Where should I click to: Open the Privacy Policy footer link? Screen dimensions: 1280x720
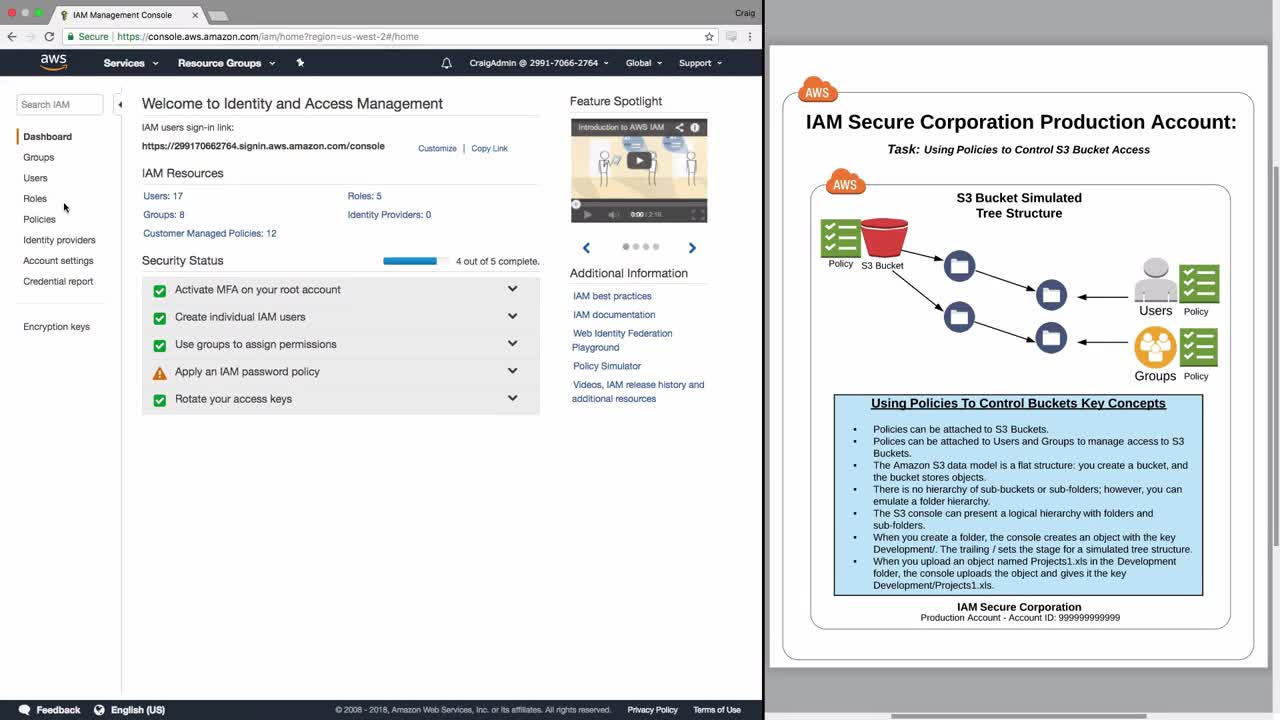(653, 710)
